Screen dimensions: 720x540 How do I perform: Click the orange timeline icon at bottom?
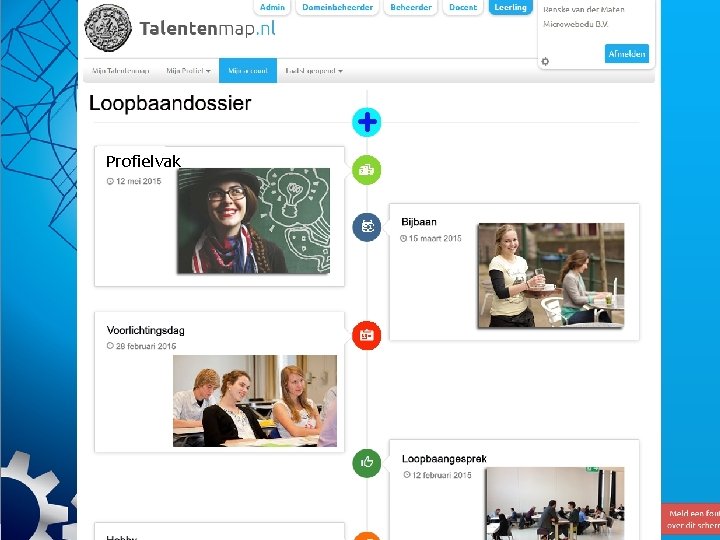click(x=366, y=536)
